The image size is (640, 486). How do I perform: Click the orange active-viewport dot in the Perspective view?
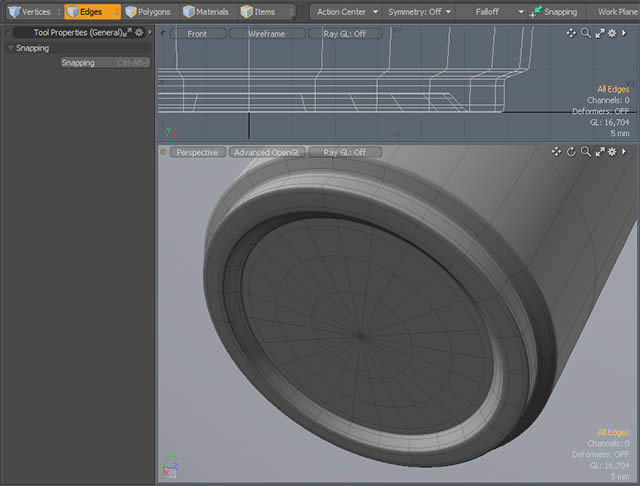click(x=163, y=152)
